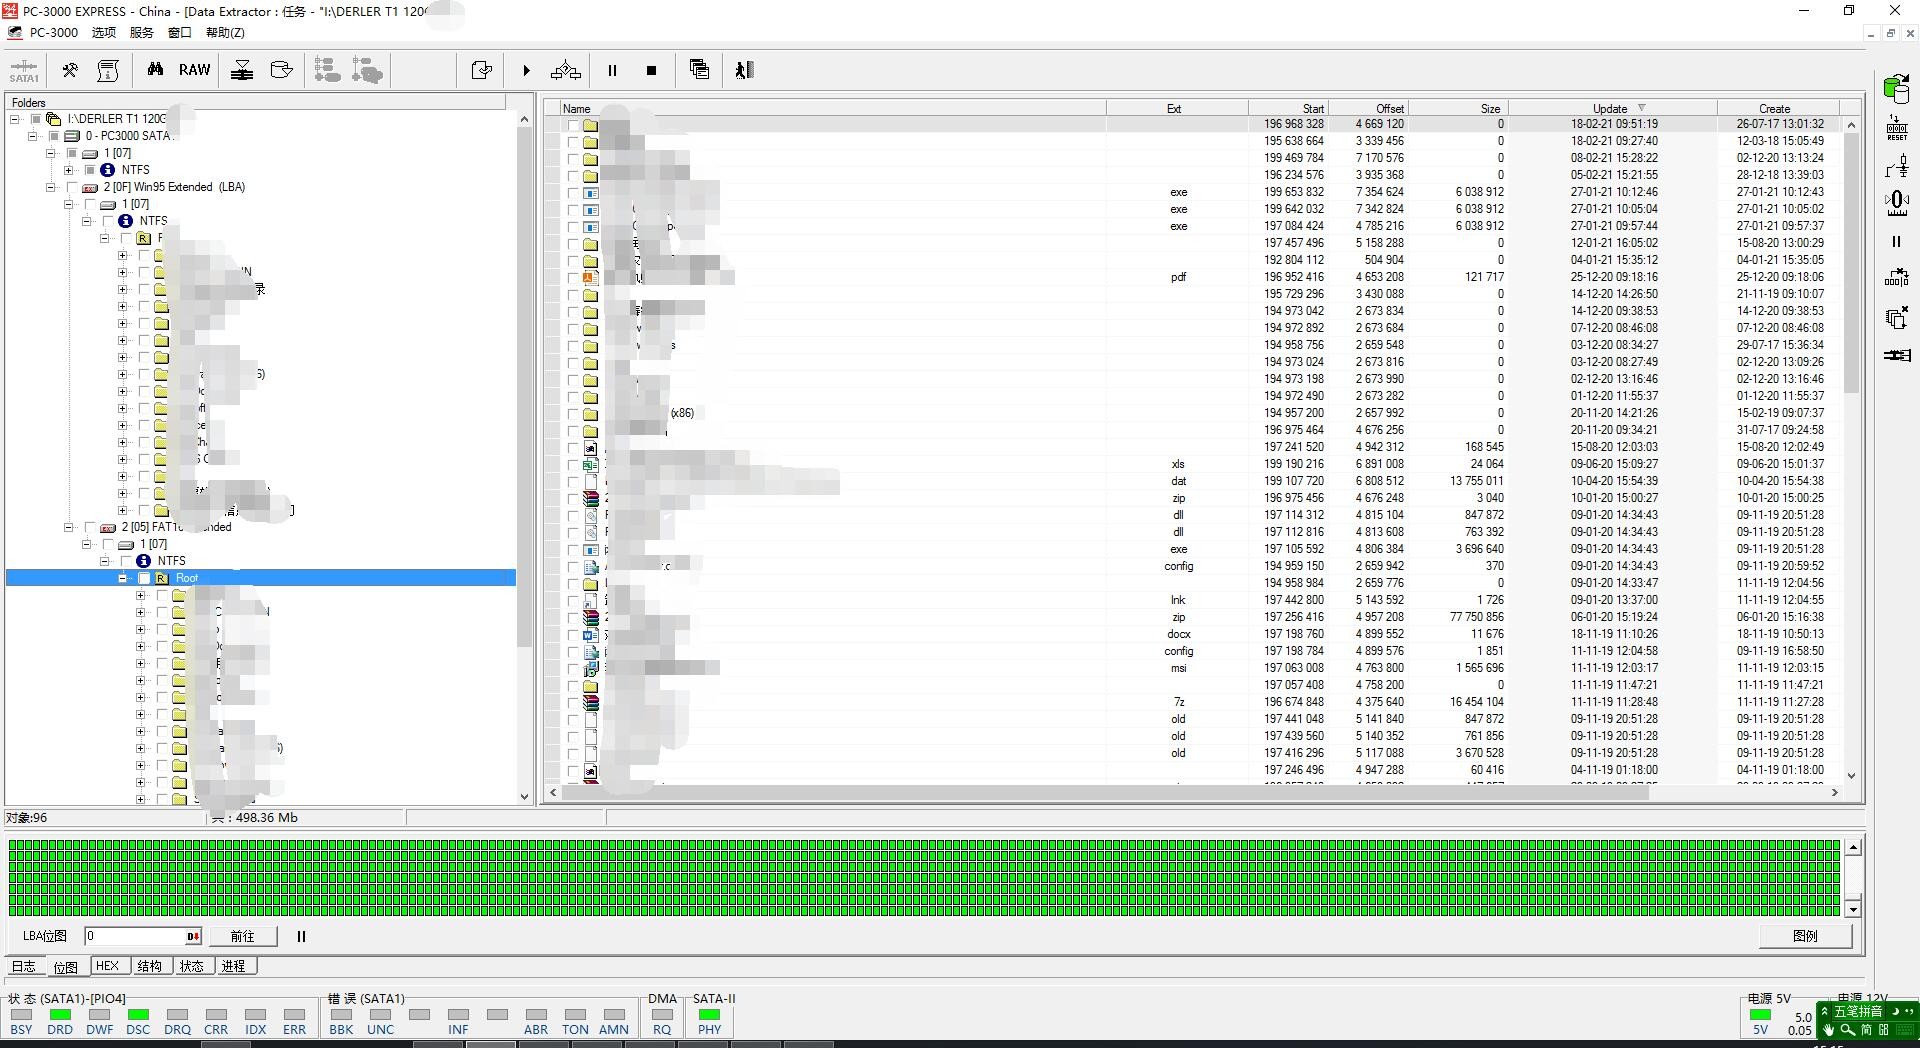Switch to the HEX tab
The height and width of the screenshot is (1048, 1920).
[107, 966]
